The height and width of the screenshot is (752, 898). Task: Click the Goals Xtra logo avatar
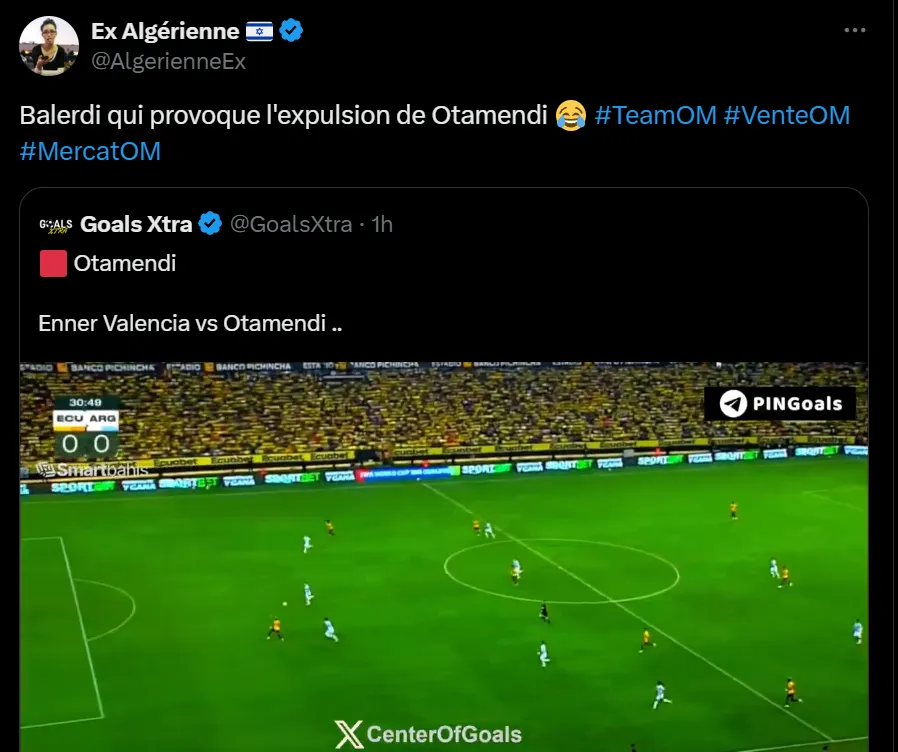[x=56, y=225]
